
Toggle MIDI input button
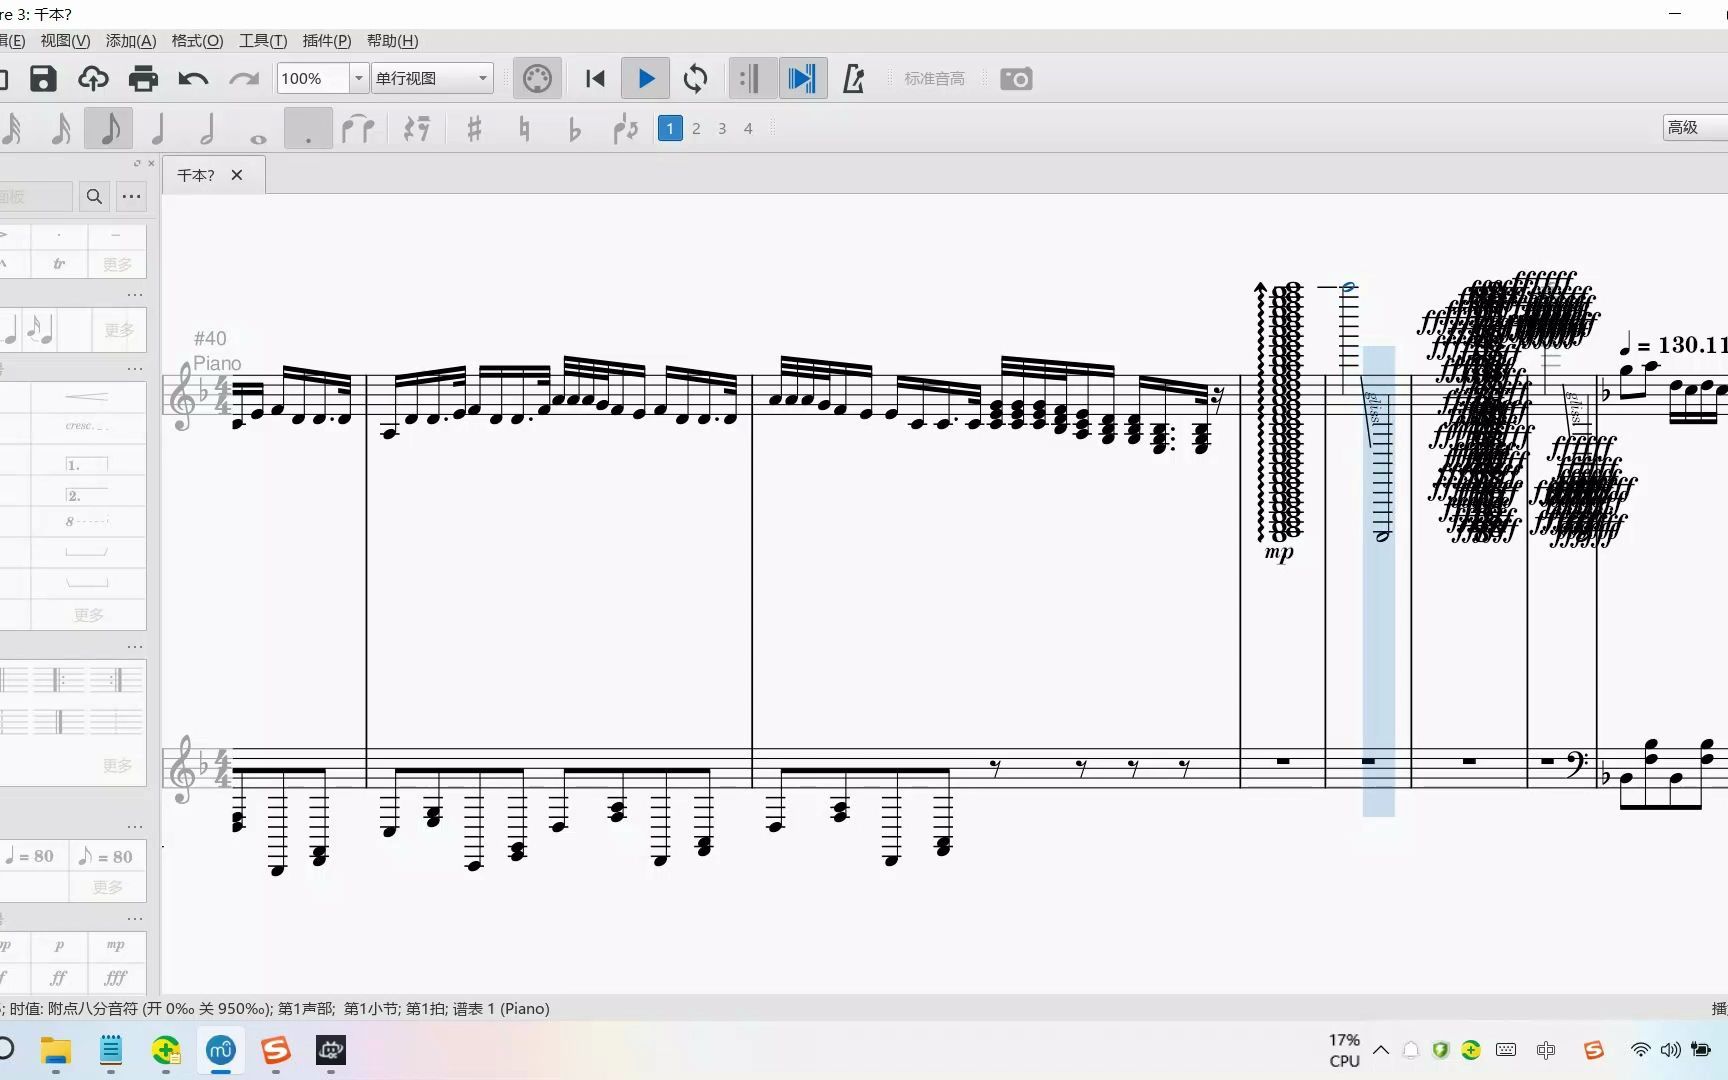click(x=537, y=79)
